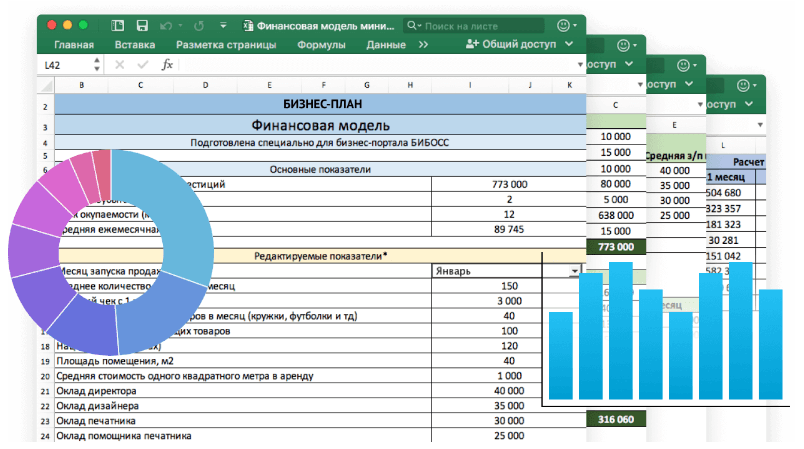Click the smiley icon in the third window
804x449 pixels.
click(x=683, y=65)
